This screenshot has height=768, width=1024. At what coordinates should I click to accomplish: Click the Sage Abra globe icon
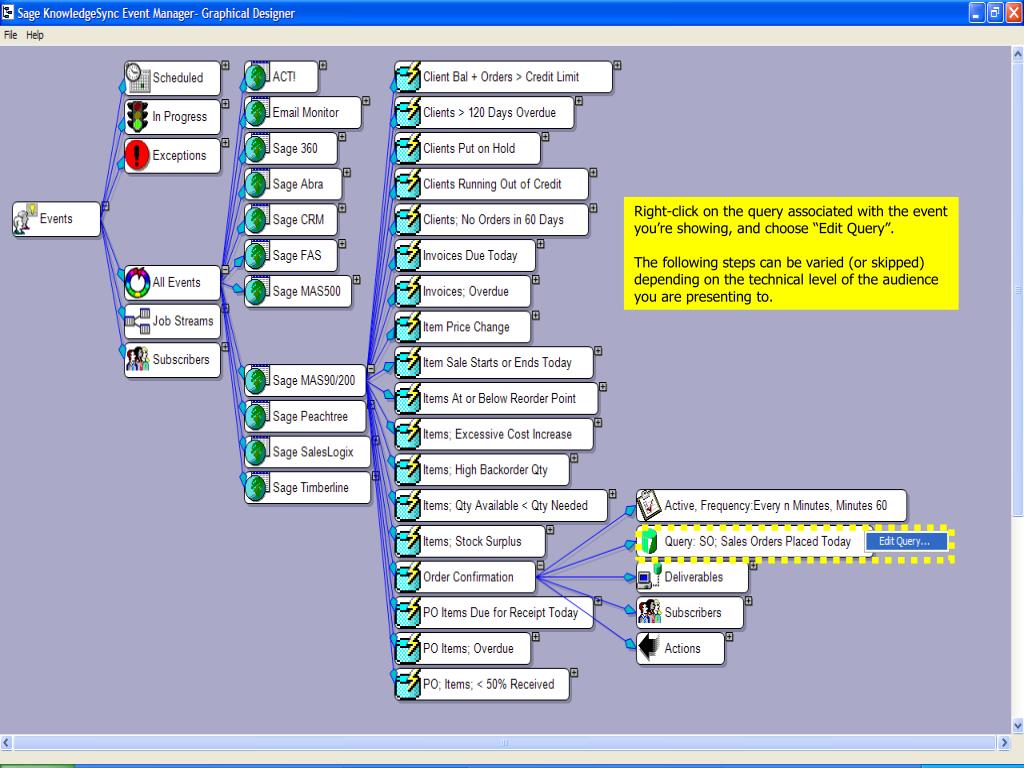pos(257,184)
